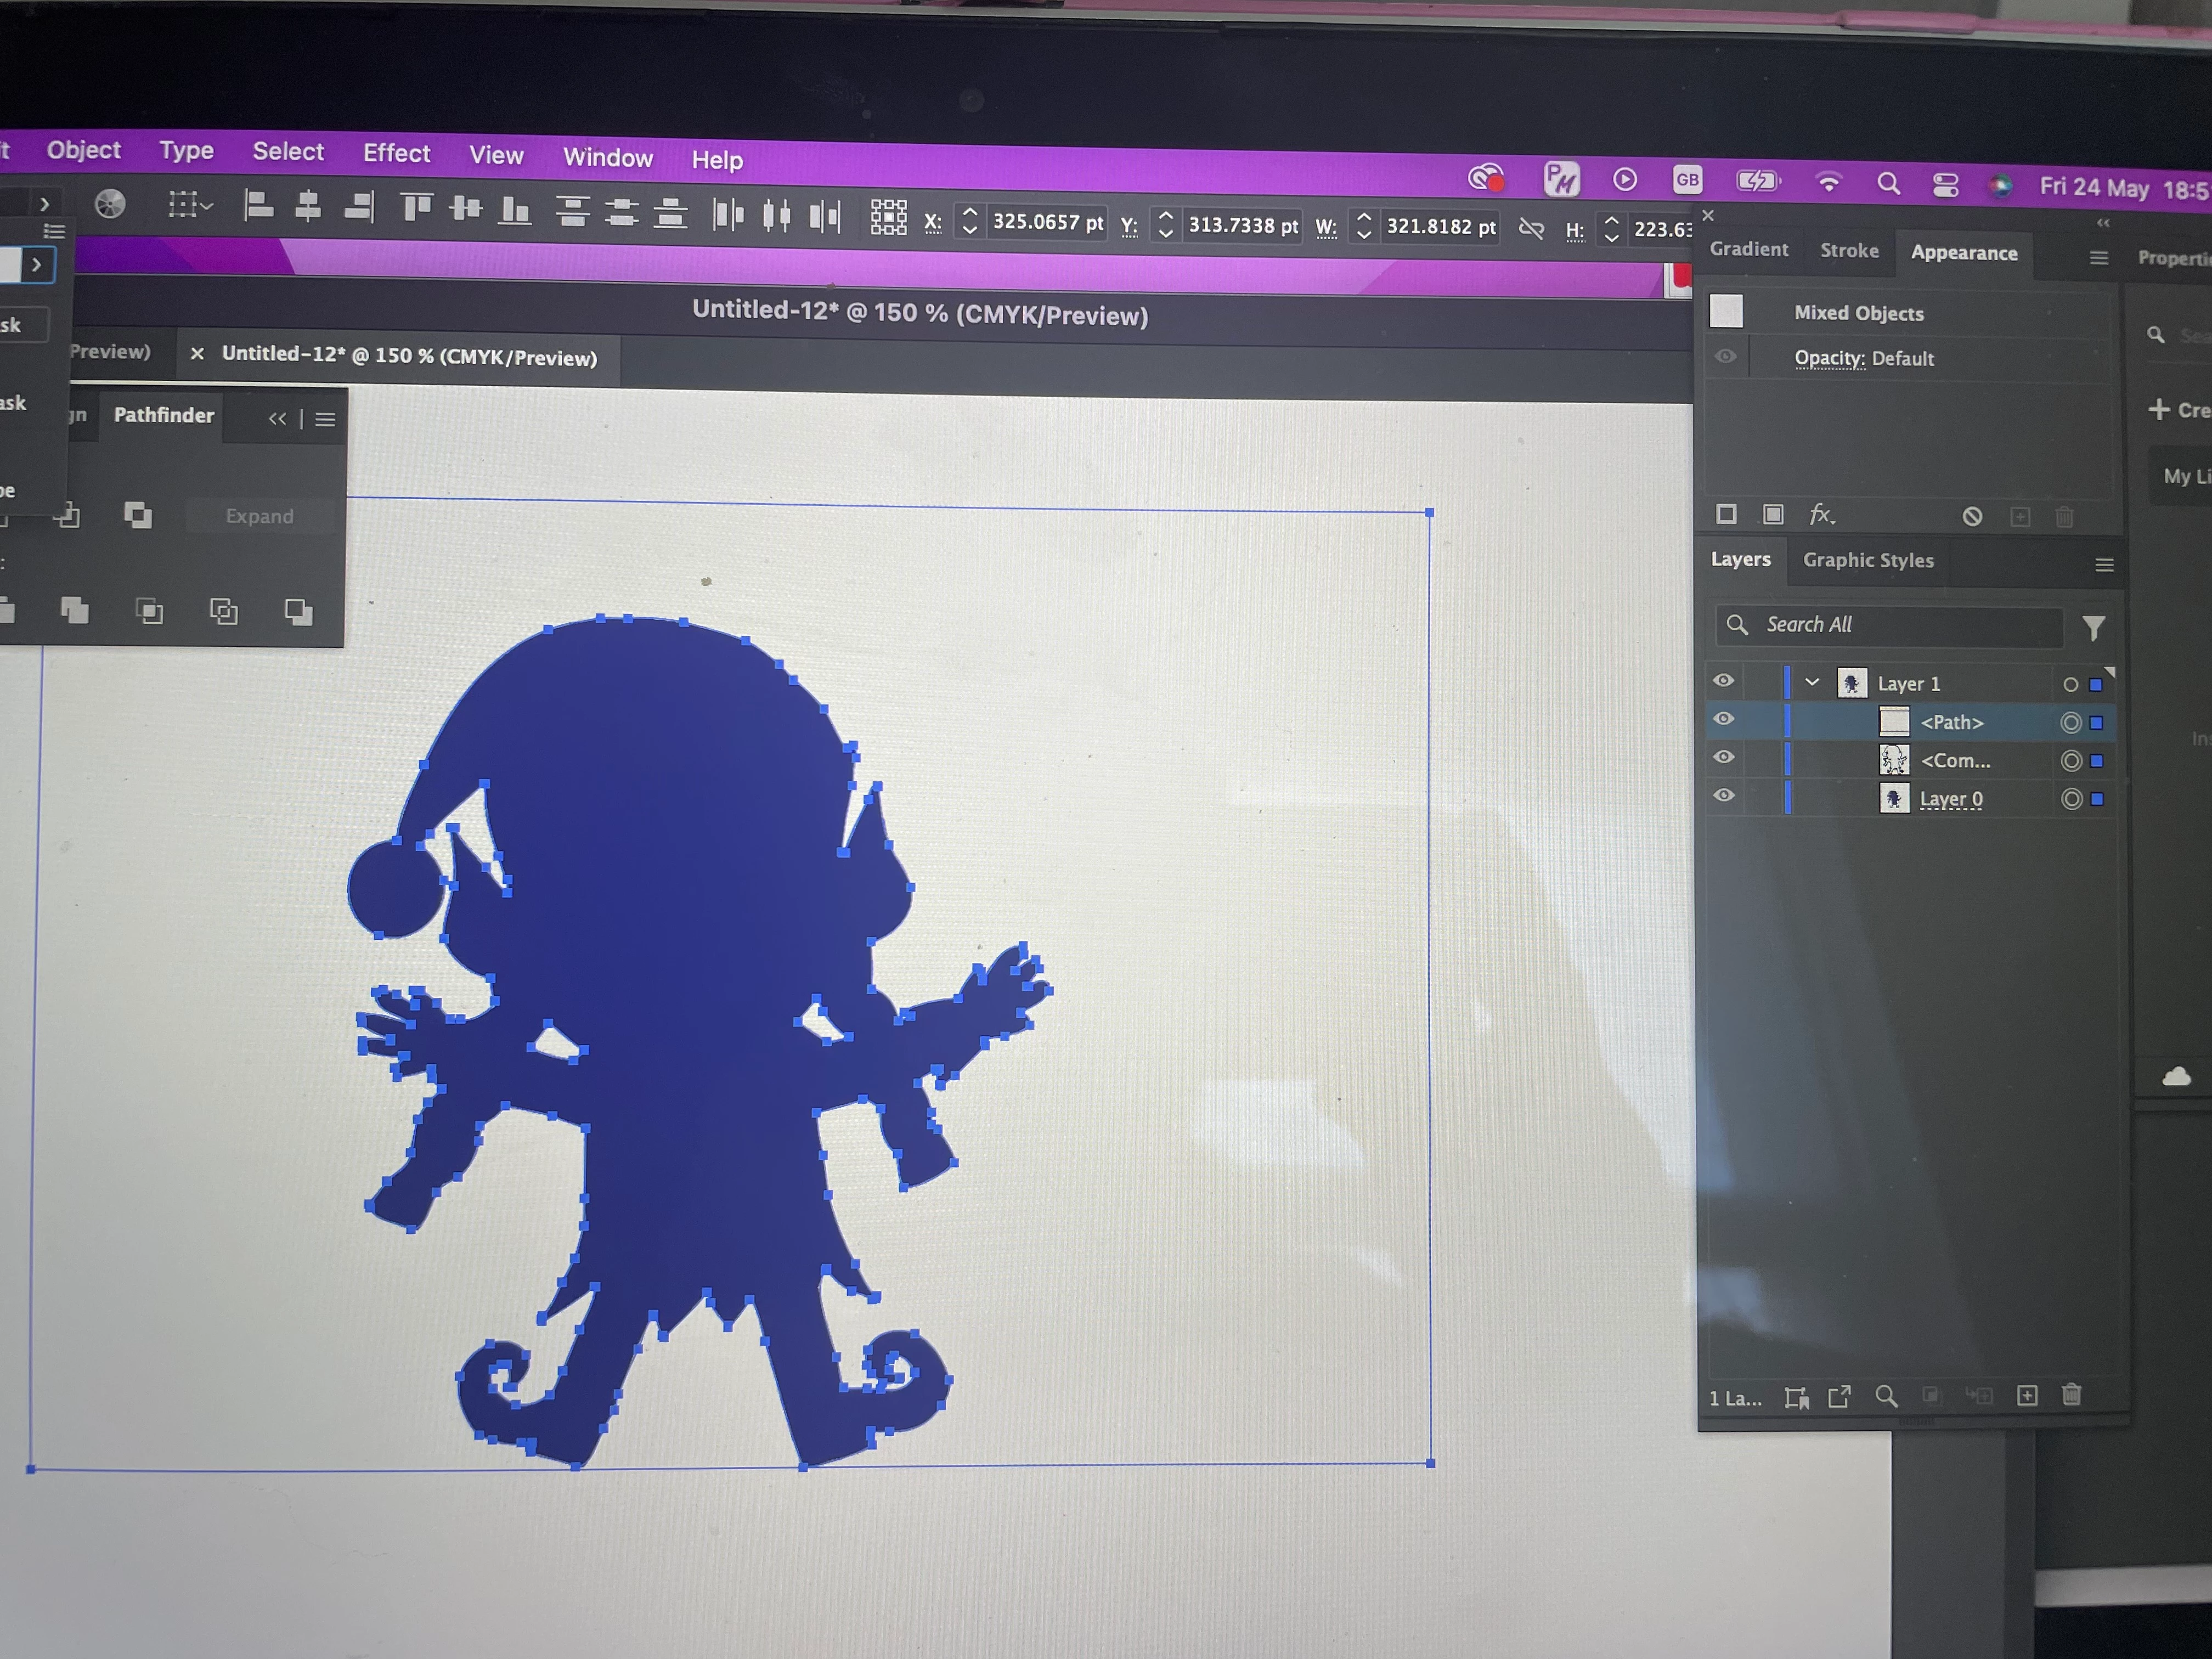Click delete selection trash in Layers
This screenshot has width=2212, height=1659.
coord(2071,1395)
